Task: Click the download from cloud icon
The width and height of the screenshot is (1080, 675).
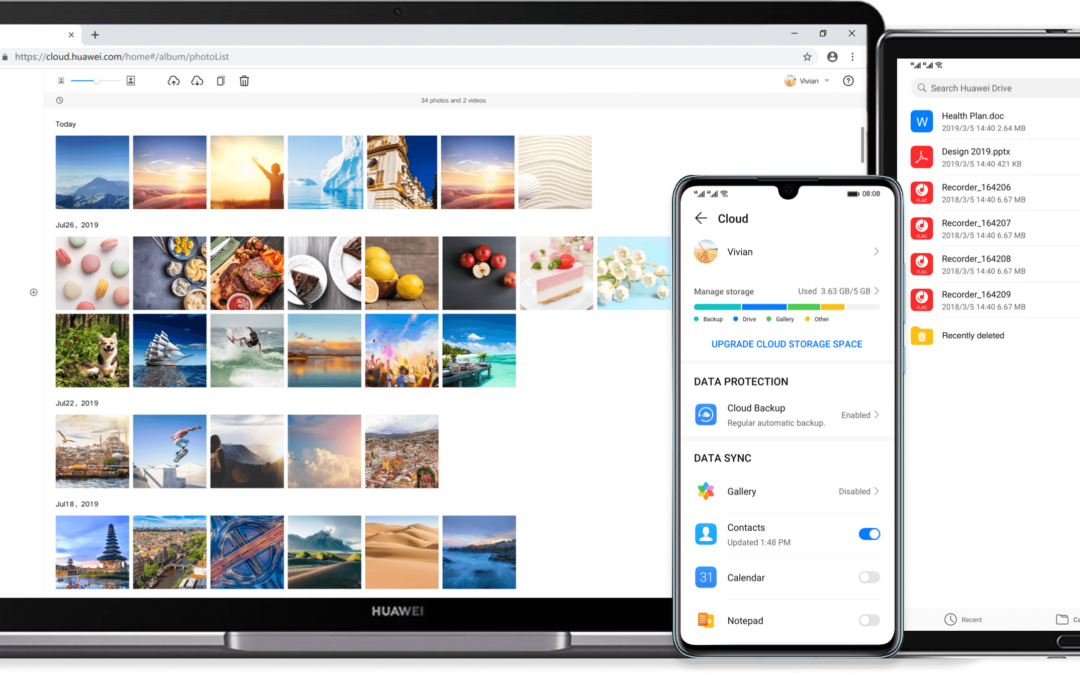Action: [197, 81]
